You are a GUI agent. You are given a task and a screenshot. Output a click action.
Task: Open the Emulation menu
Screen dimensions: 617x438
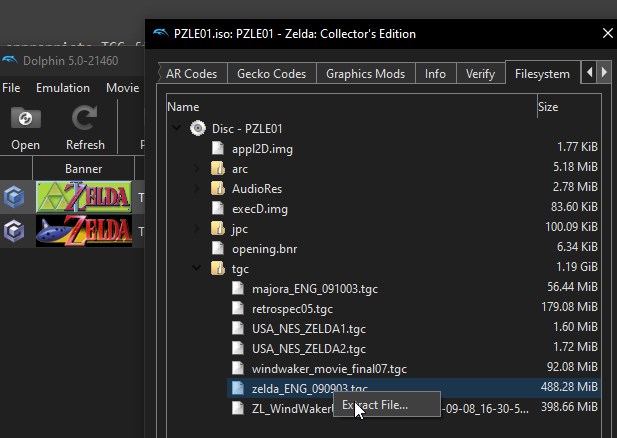click(x=63, y=87)
